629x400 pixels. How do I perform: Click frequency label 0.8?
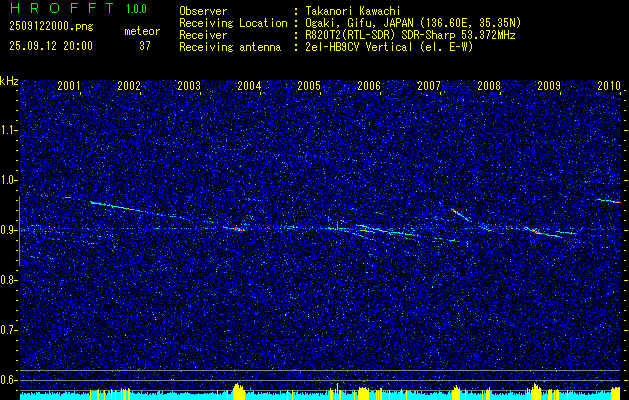[8, 280]
